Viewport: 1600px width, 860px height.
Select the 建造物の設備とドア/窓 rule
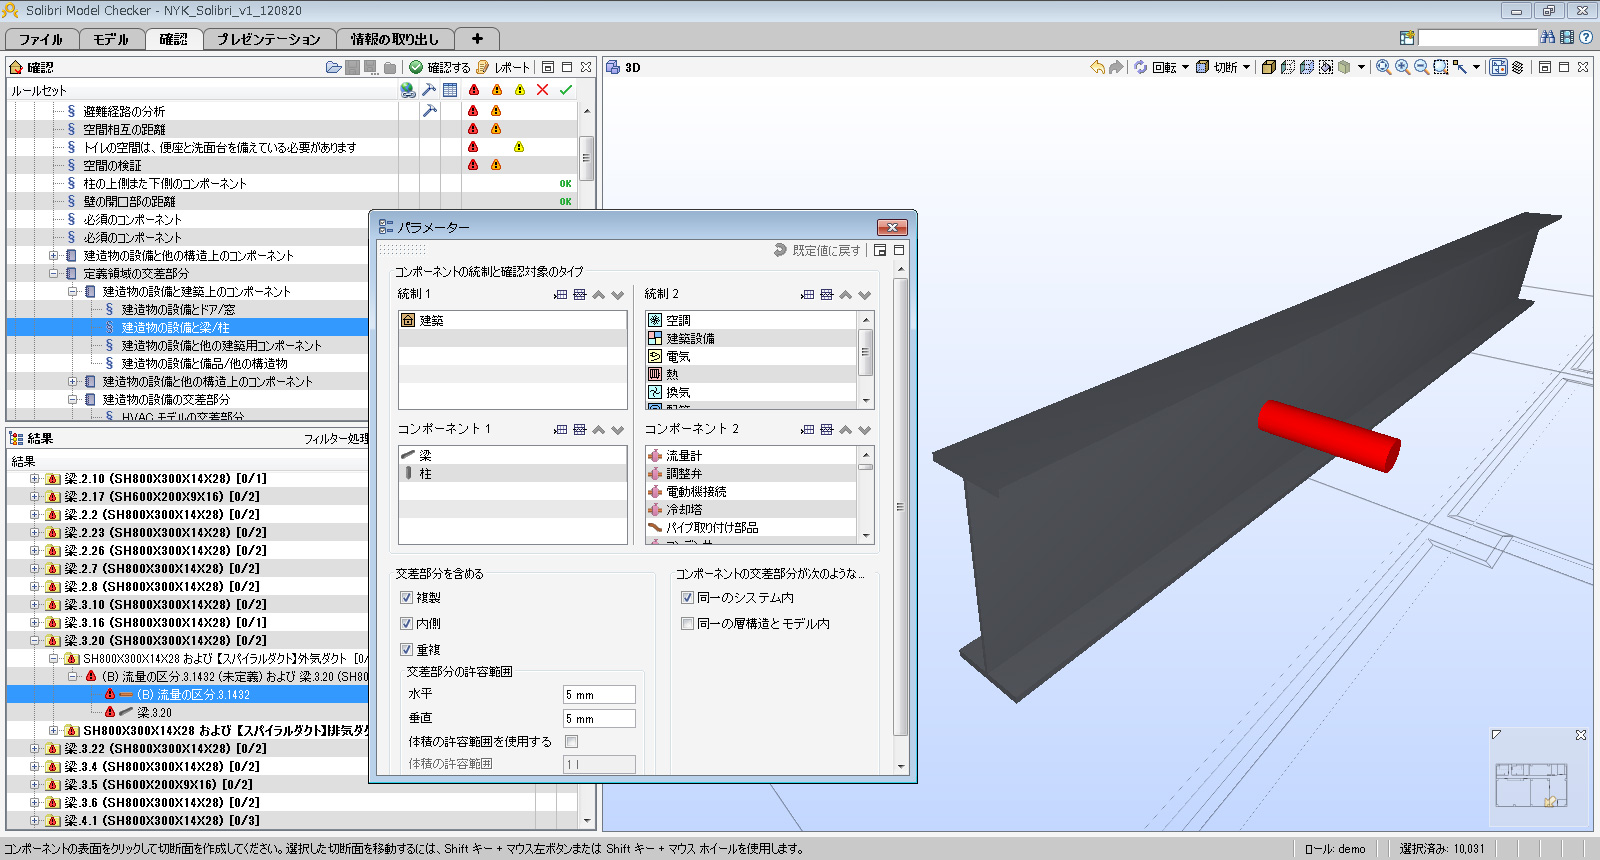(x=178, y=309)
